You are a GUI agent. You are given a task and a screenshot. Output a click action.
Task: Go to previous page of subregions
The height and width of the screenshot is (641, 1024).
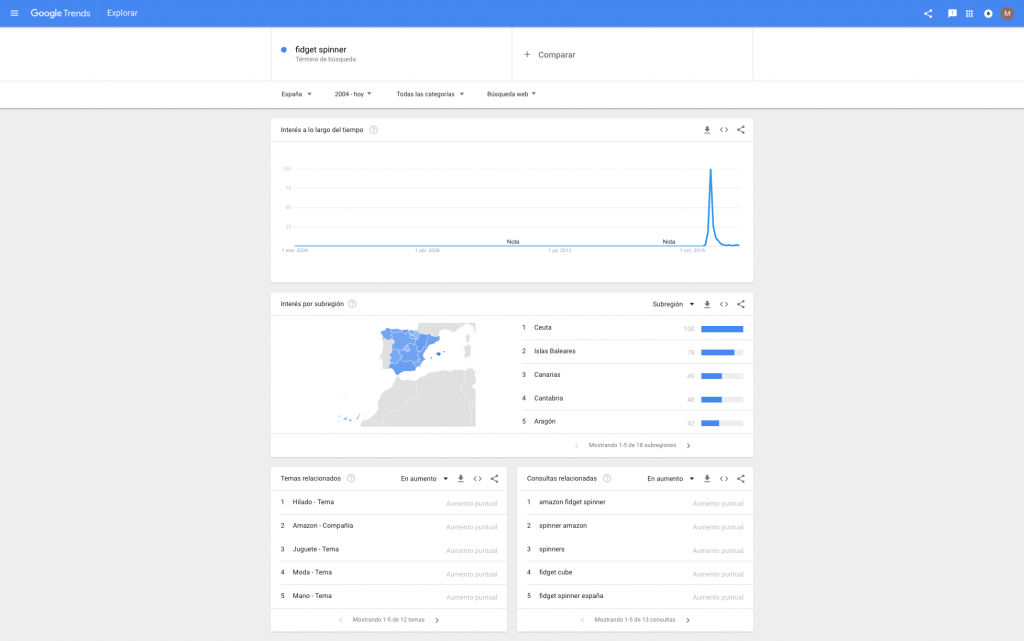coord(577,446)
